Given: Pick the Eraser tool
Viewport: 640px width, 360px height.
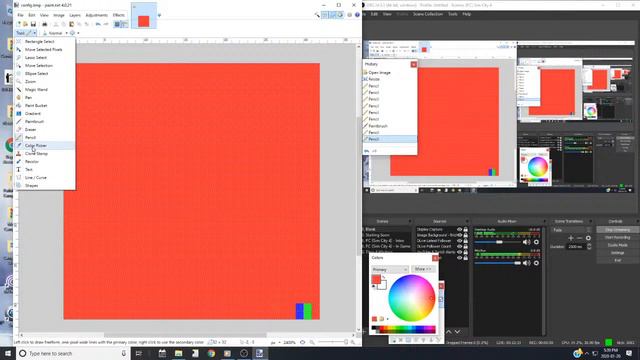Looking at the screenshot, I should [x=44, y=129].
